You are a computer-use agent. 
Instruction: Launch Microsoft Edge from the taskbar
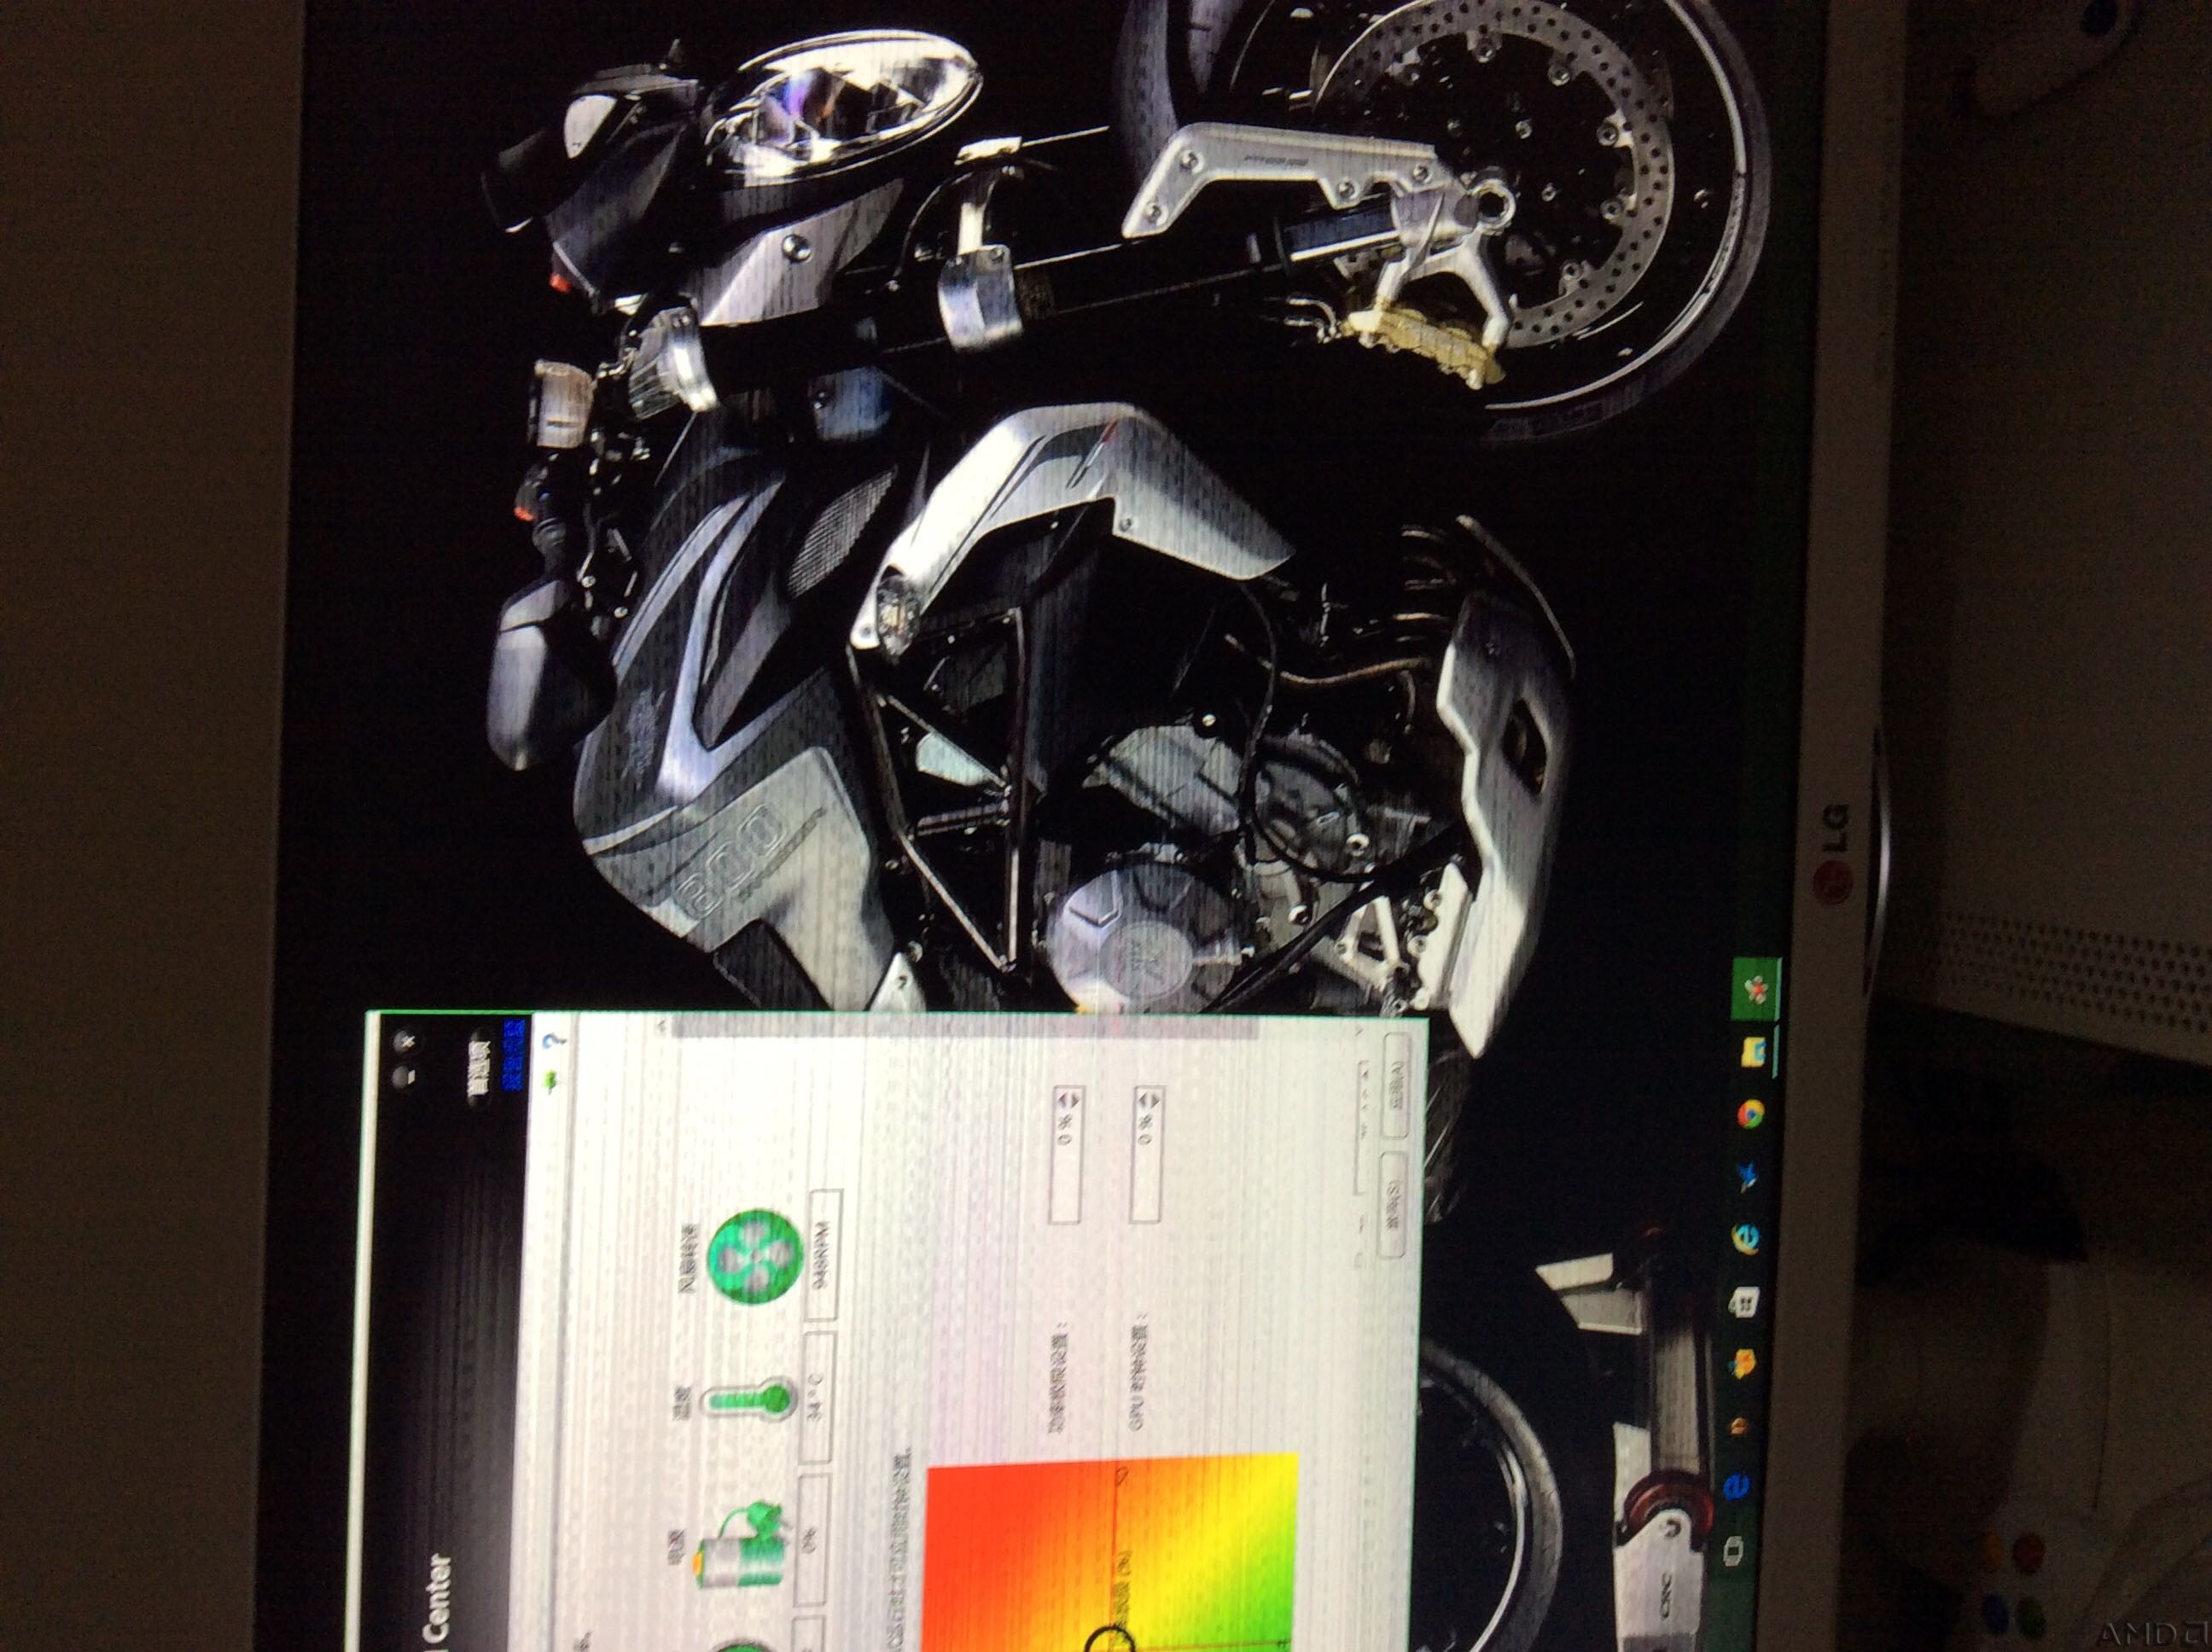(1738, 1487)
